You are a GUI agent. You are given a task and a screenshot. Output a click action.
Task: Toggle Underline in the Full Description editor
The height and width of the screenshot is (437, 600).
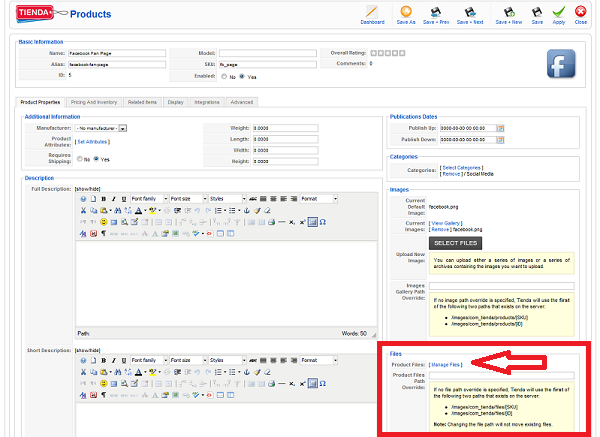[x=124, y=199]
